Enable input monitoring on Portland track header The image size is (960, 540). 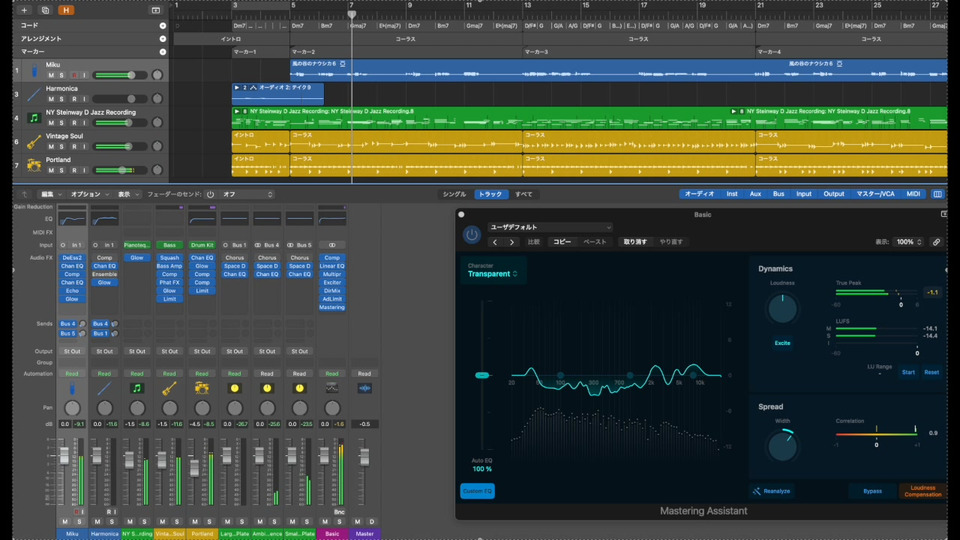point(84,171)
